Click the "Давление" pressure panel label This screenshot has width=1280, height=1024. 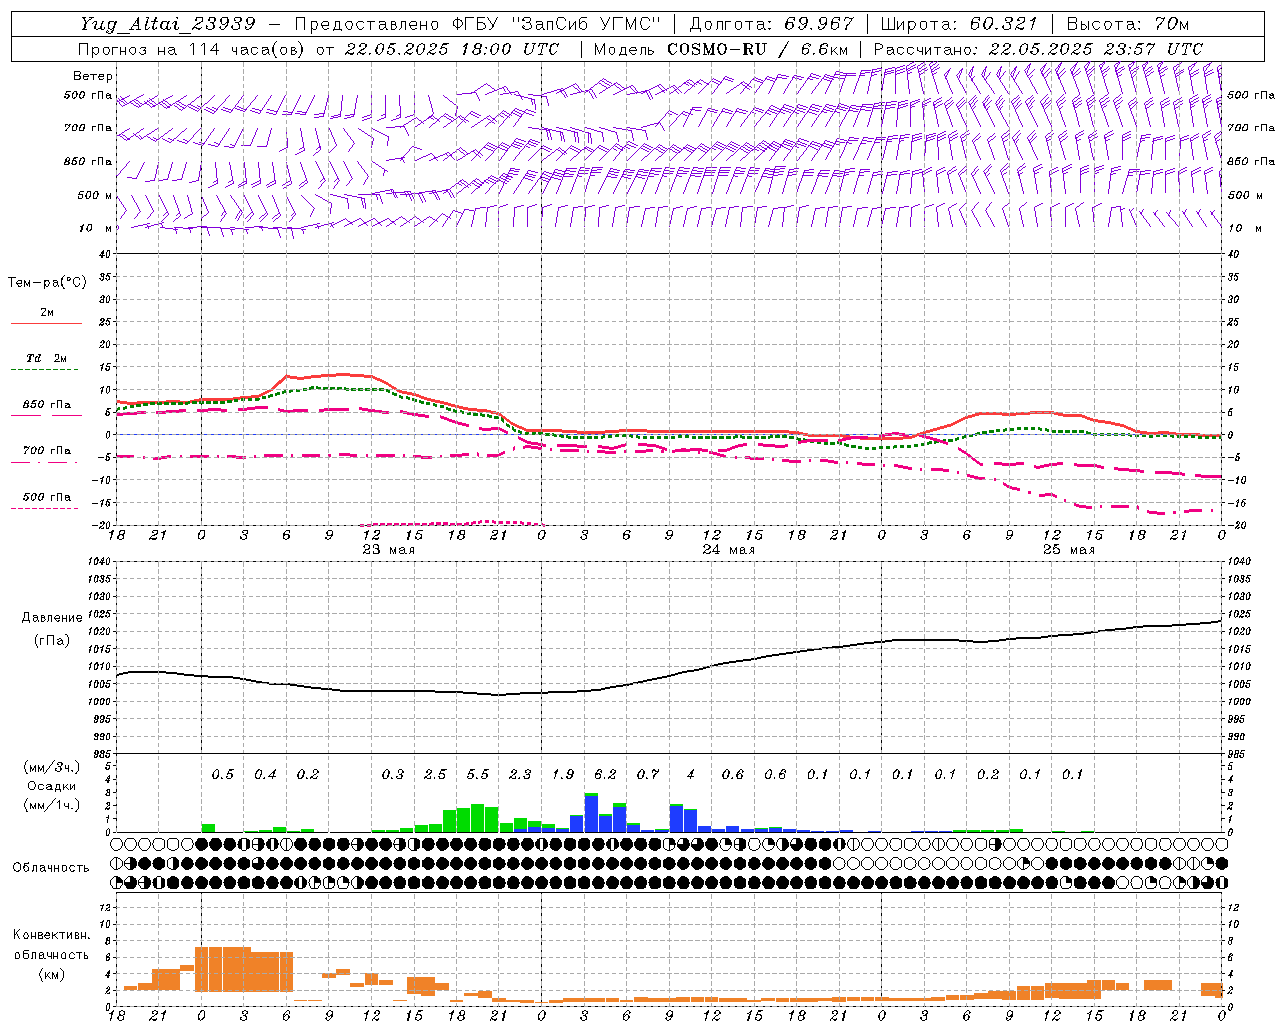(52, 618)
